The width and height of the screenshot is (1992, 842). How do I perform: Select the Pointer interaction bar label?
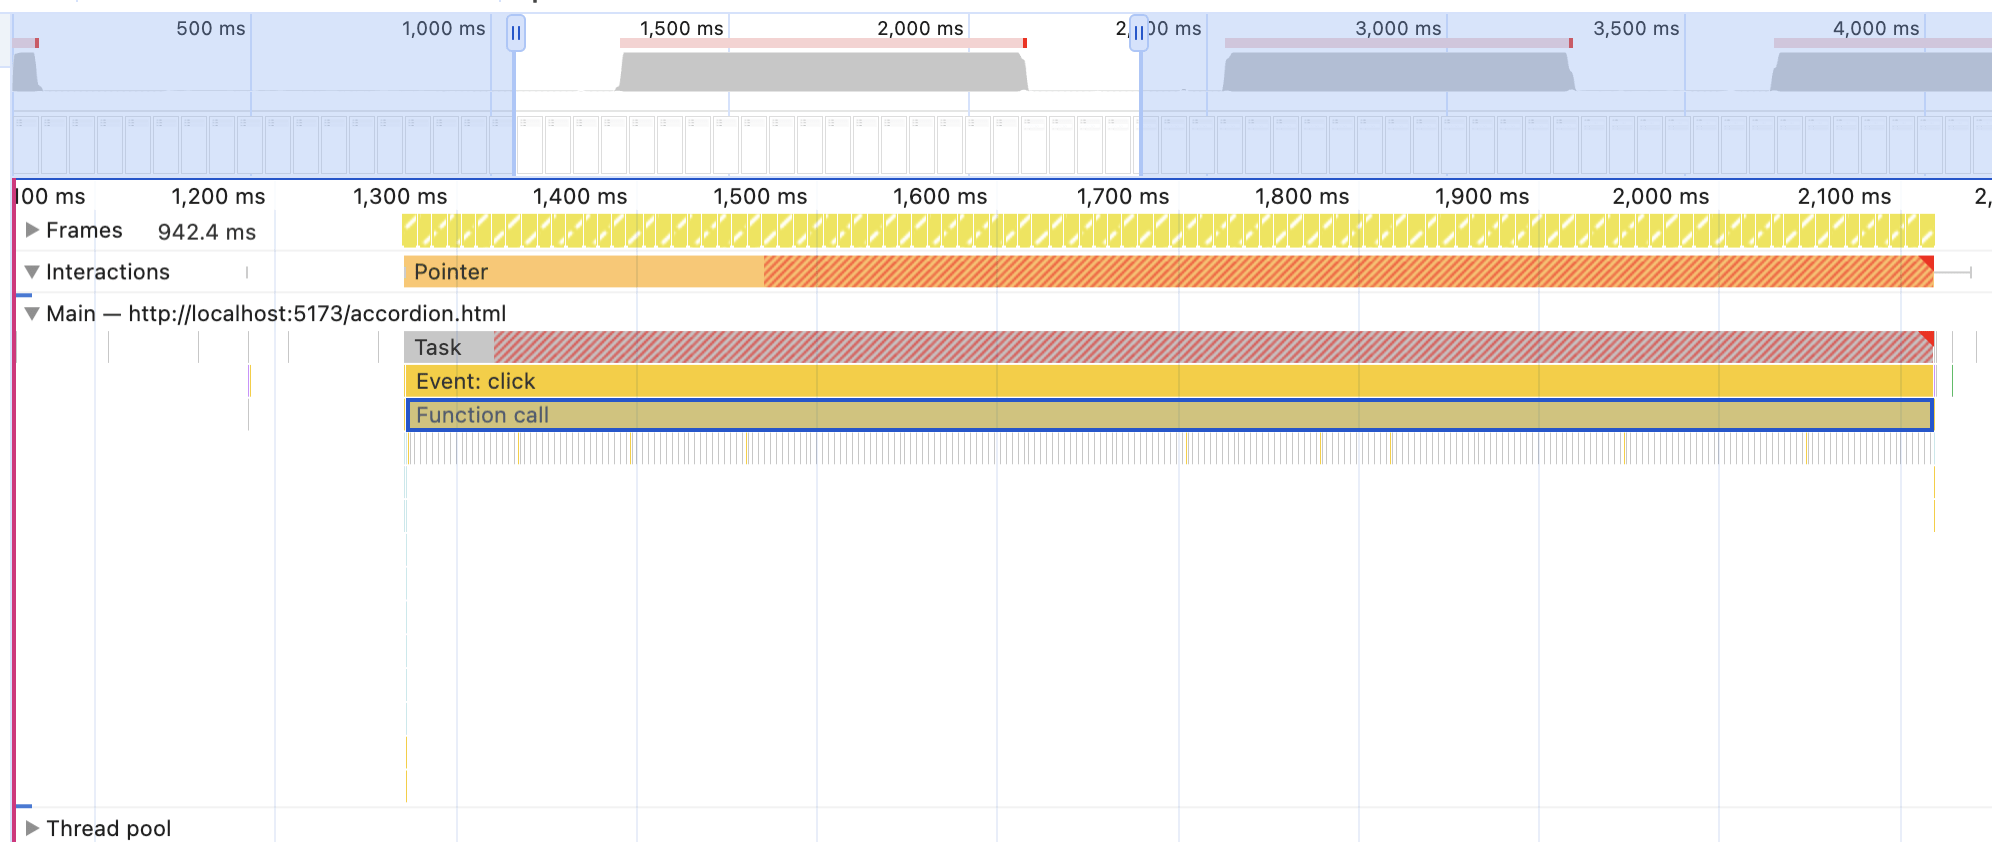coord(451,272)
